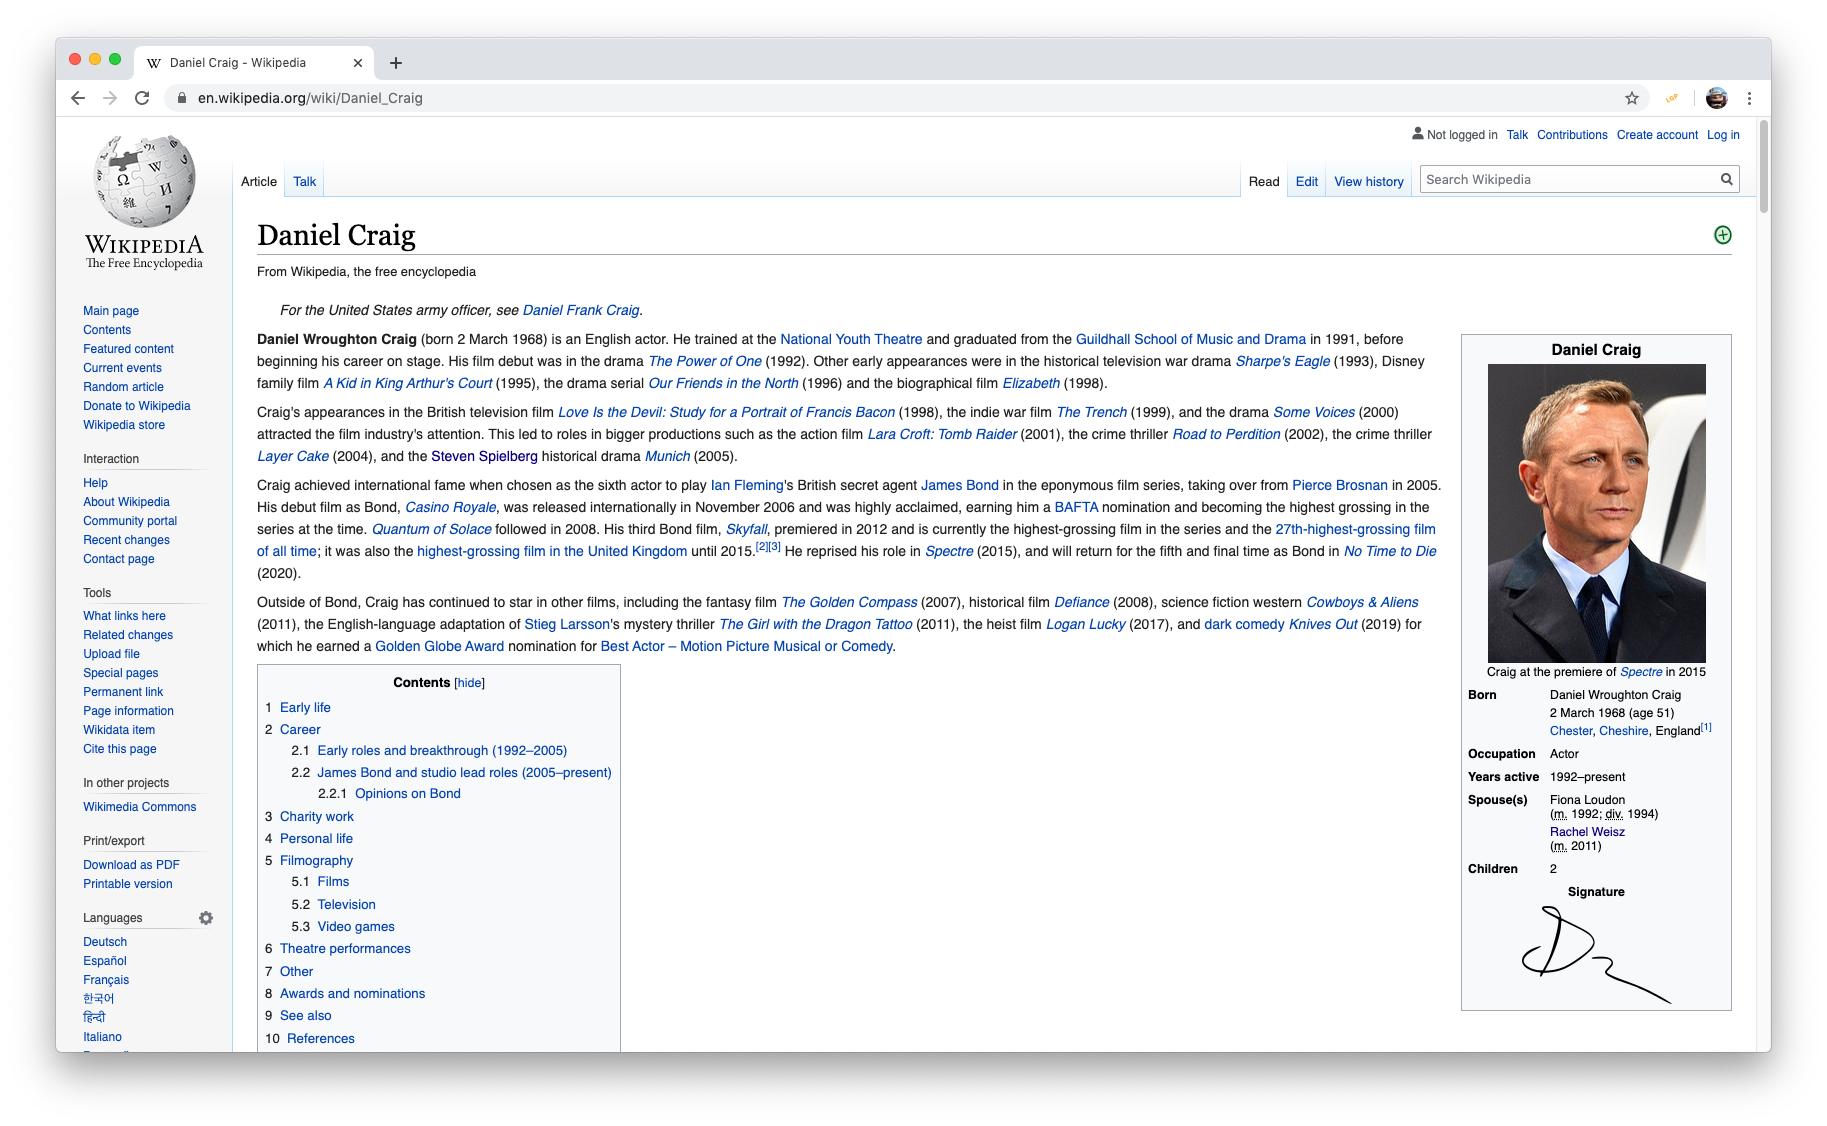Open View history tab
This screenshot has width=1827, height=1126.
[x=1369, y=182]
